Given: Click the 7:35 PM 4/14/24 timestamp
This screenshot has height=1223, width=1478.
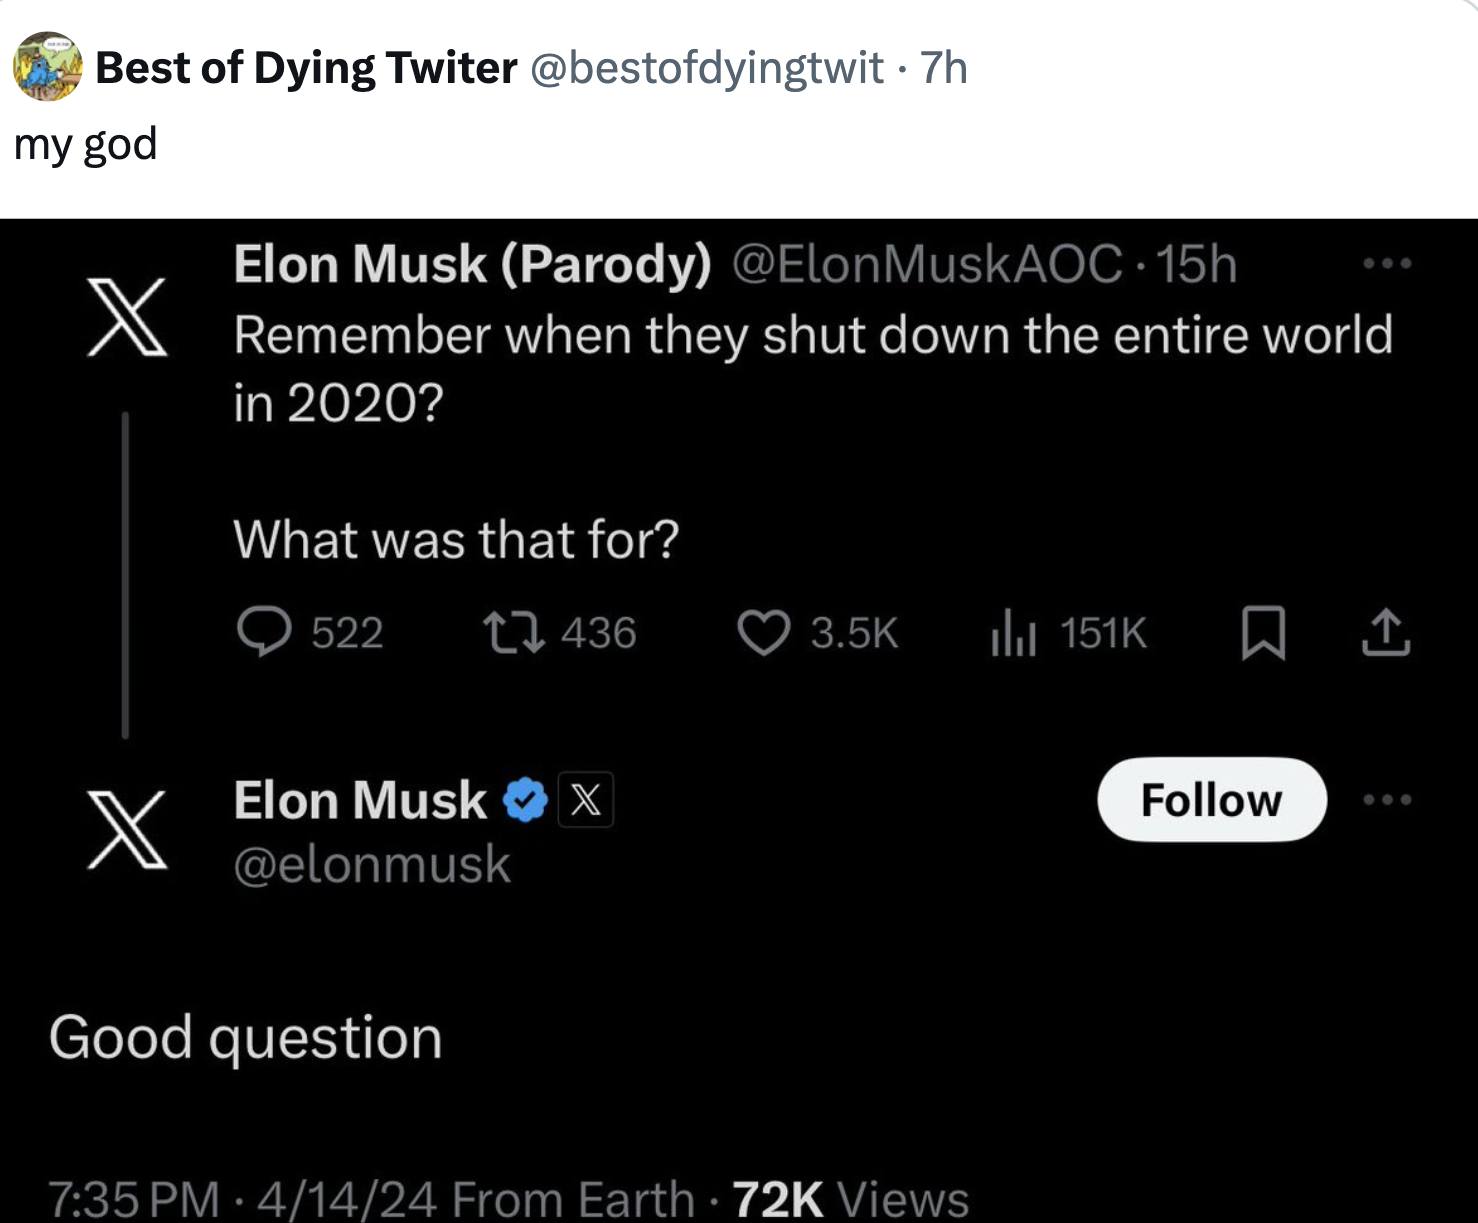Looking at the screenshot, I should 240,1198.
